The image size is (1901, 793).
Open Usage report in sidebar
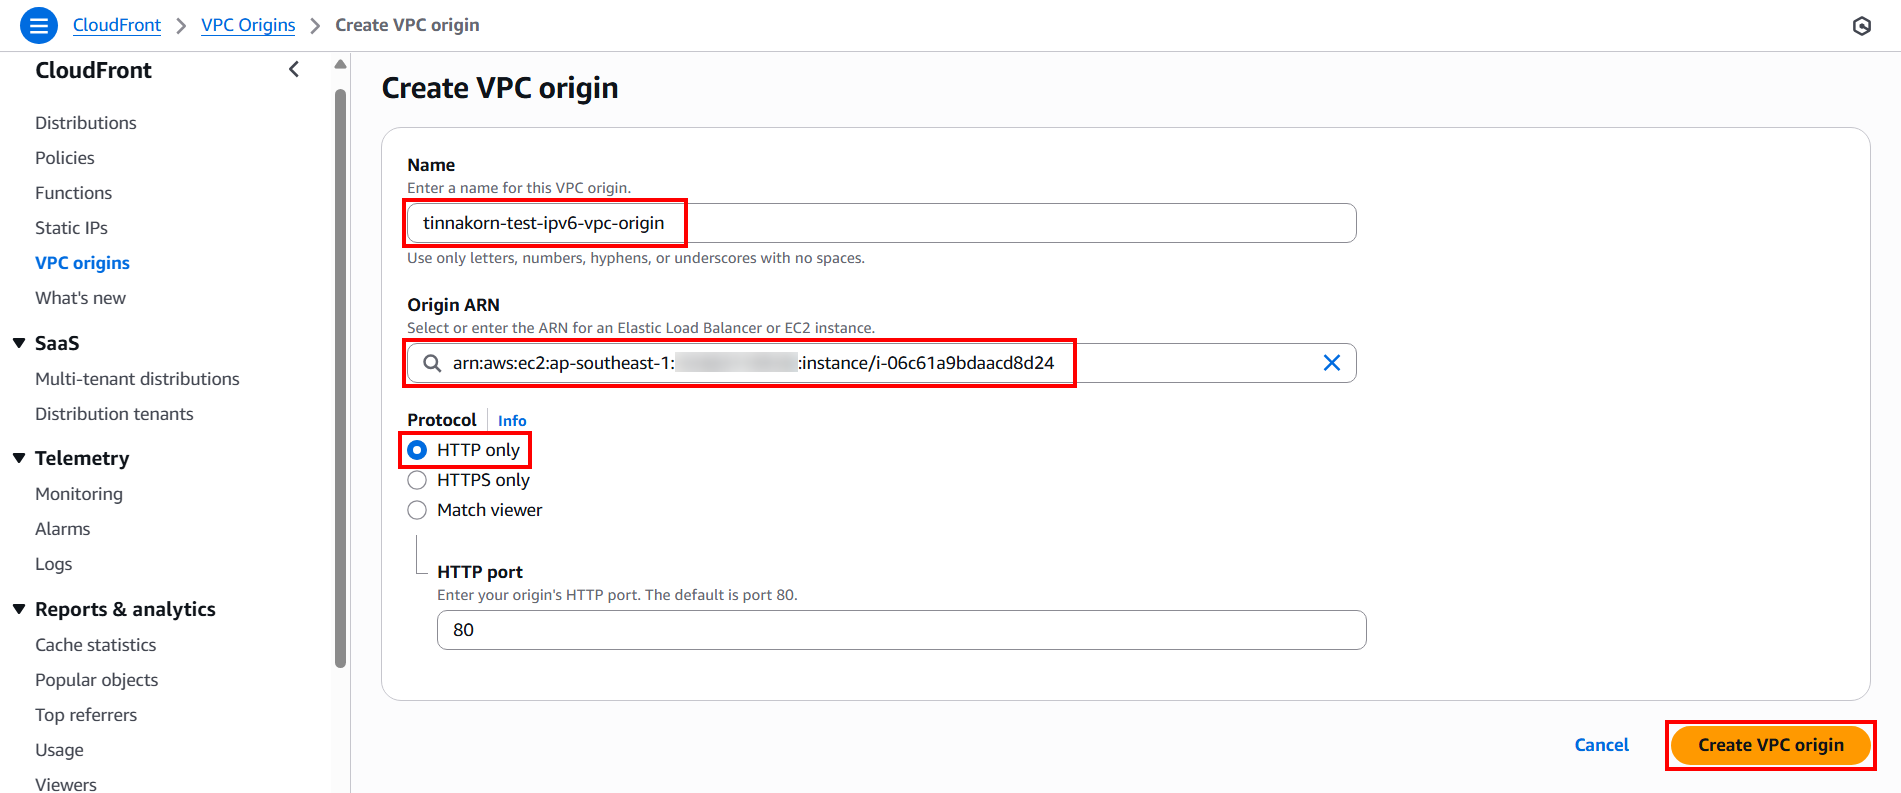pyautogui.click(x=59, y=750)
